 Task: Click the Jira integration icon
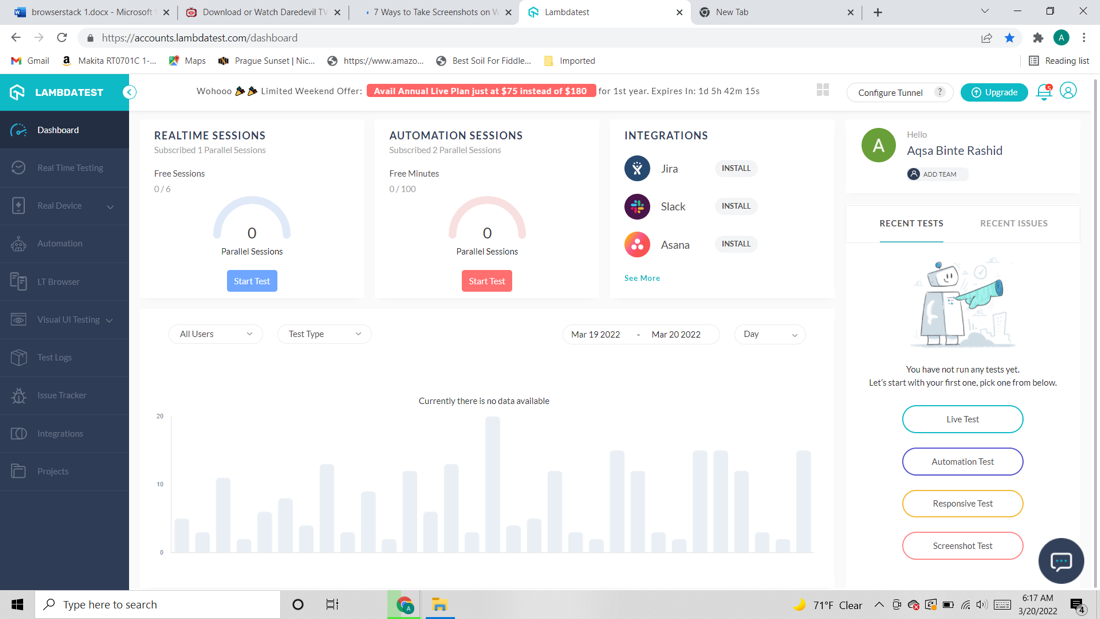637,168
